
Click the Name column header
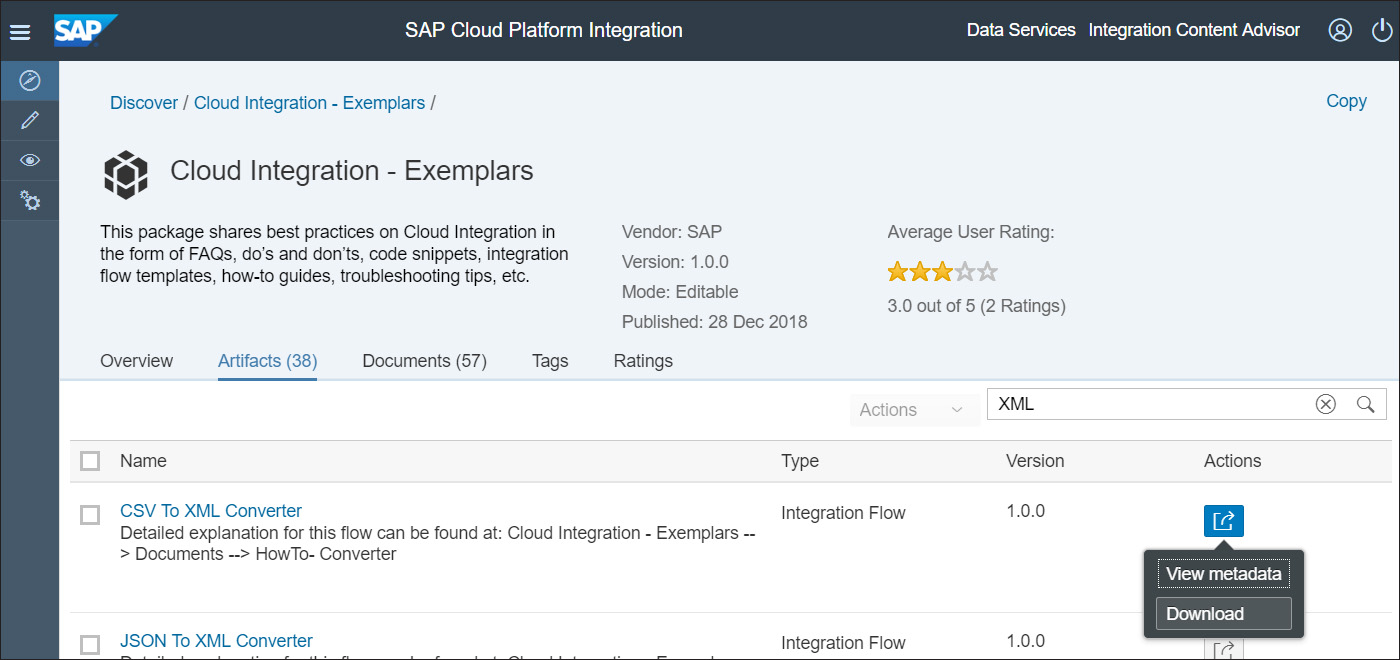click(143, 461)
